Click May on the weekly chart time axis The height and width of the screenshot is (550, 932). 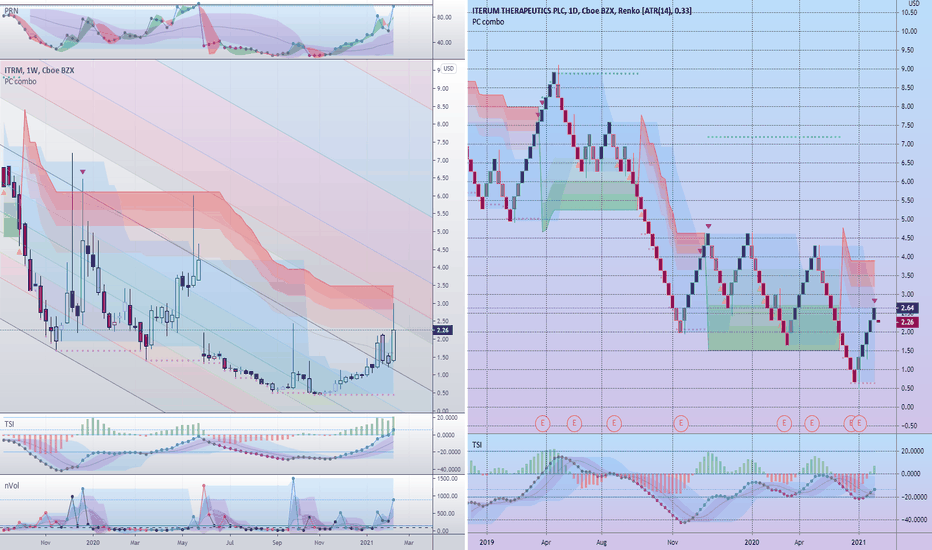click(182, 542)
